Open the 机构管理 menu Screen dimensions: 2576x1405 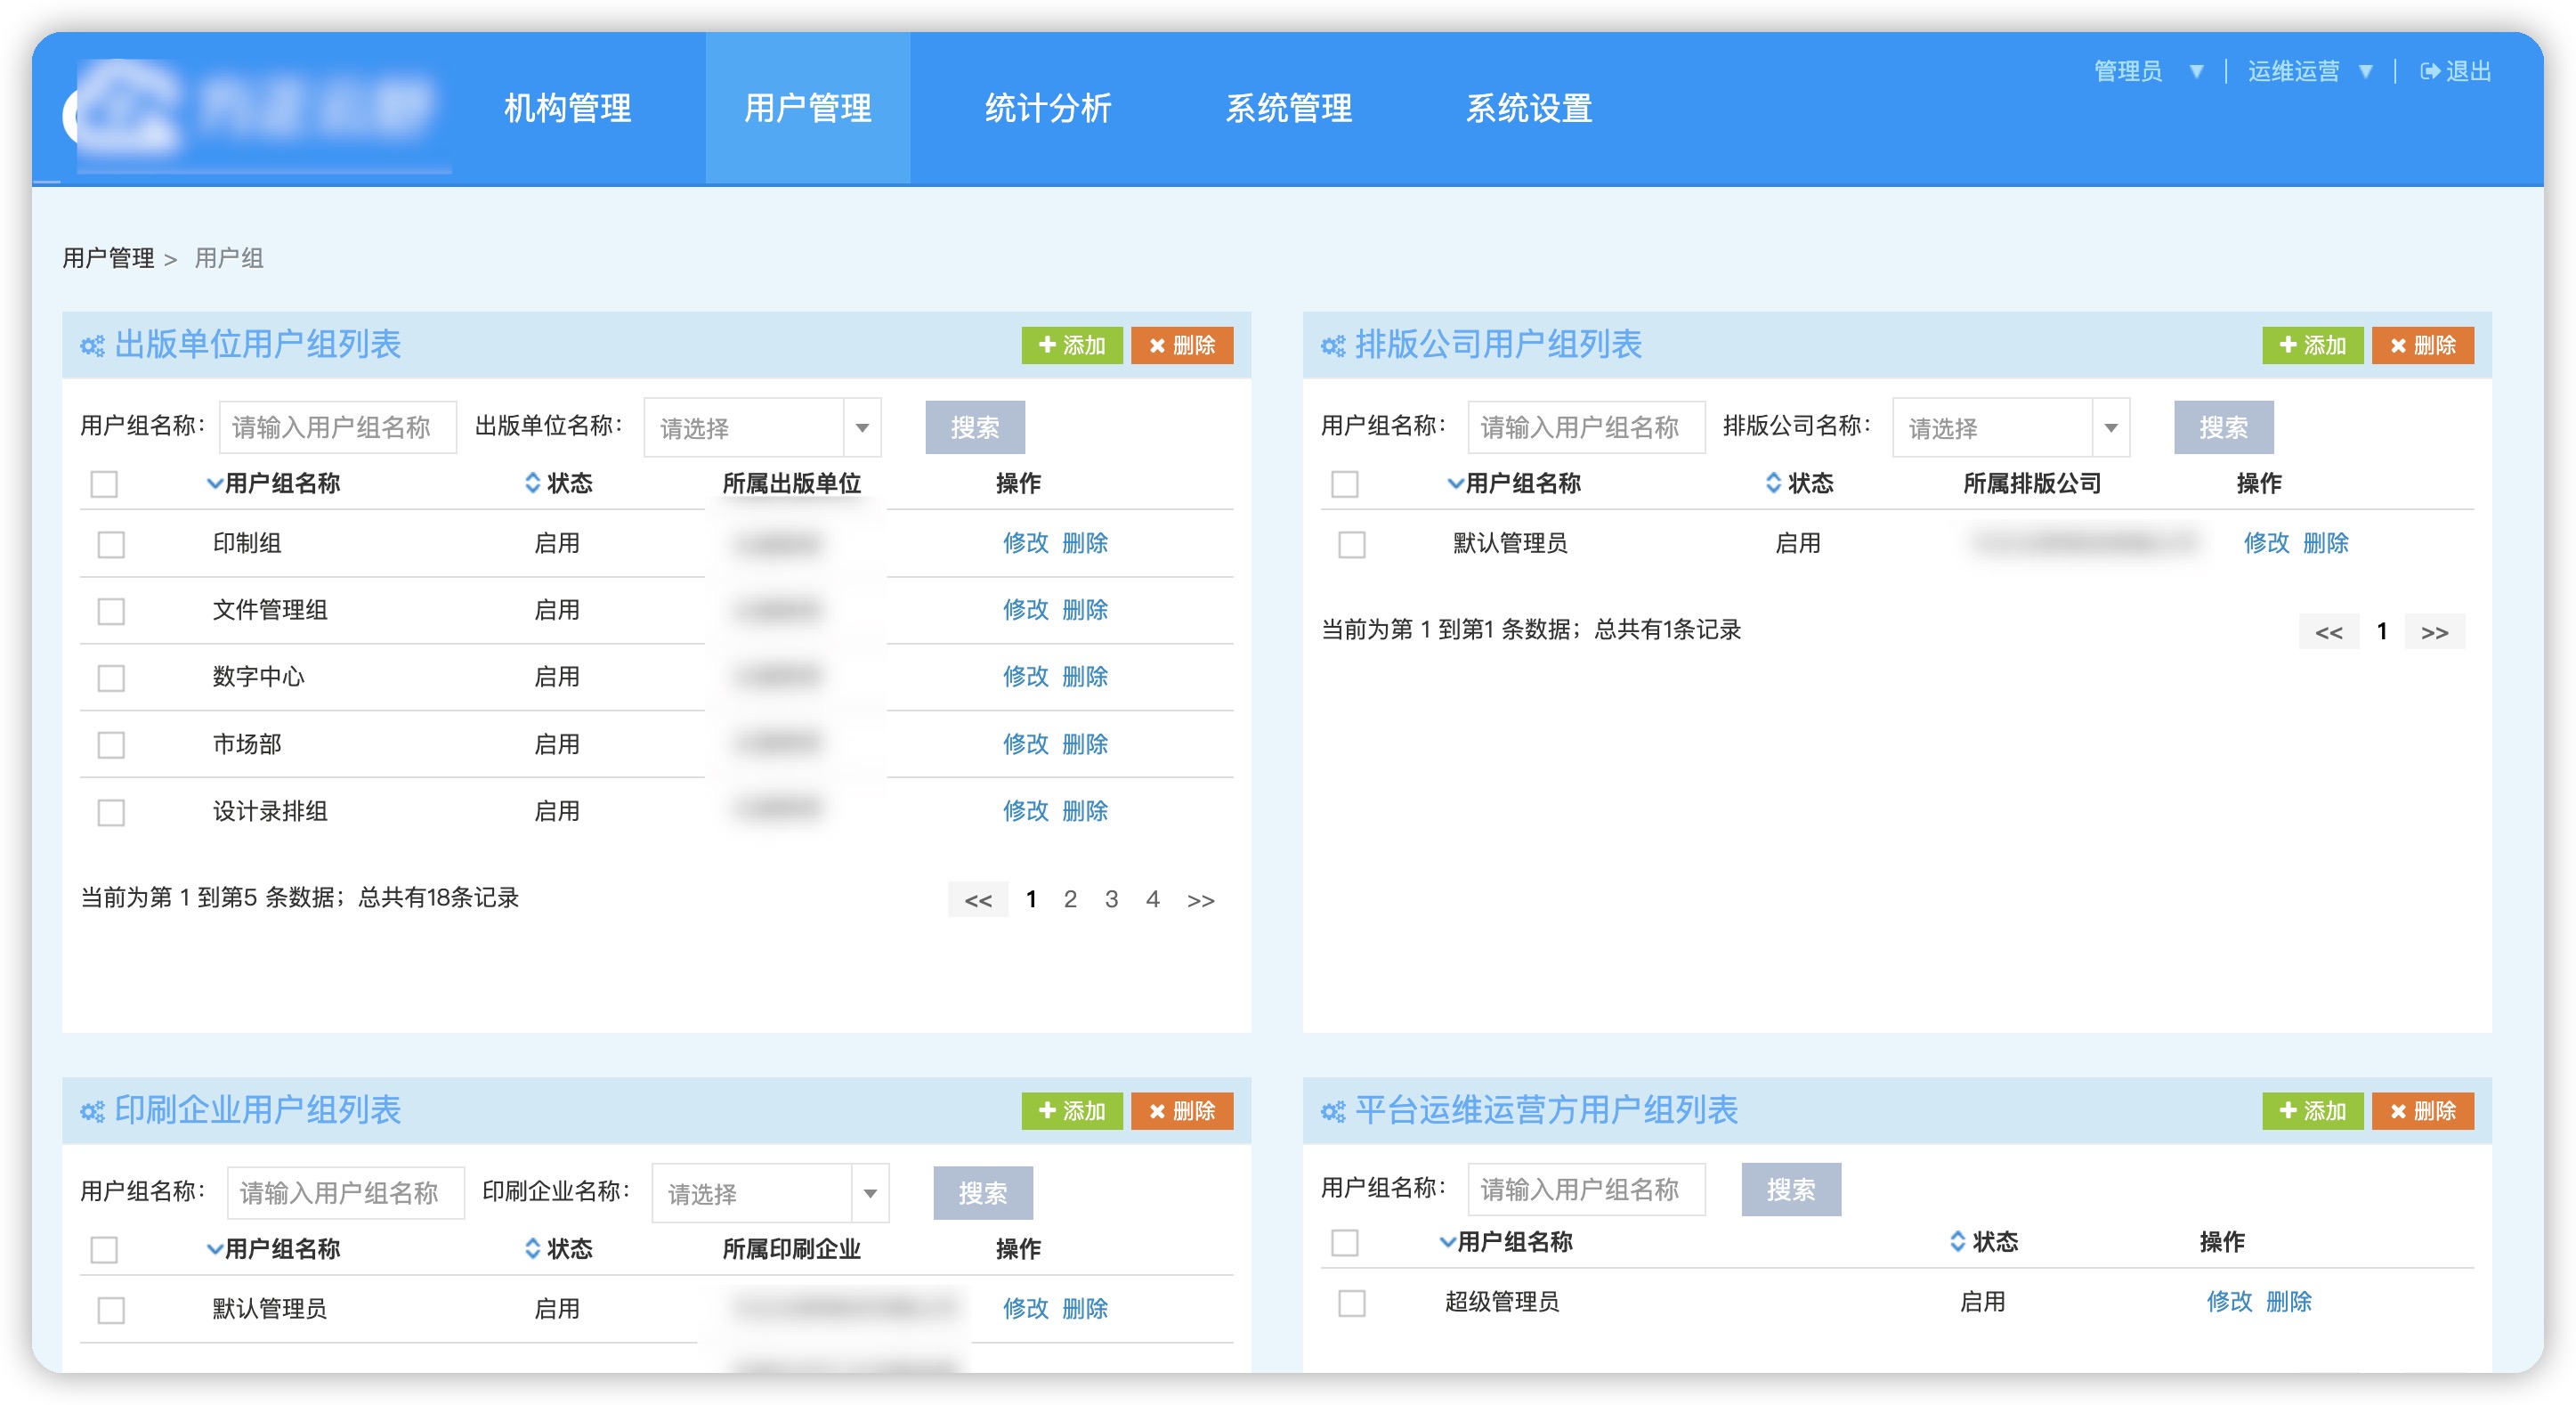[567, 108]
